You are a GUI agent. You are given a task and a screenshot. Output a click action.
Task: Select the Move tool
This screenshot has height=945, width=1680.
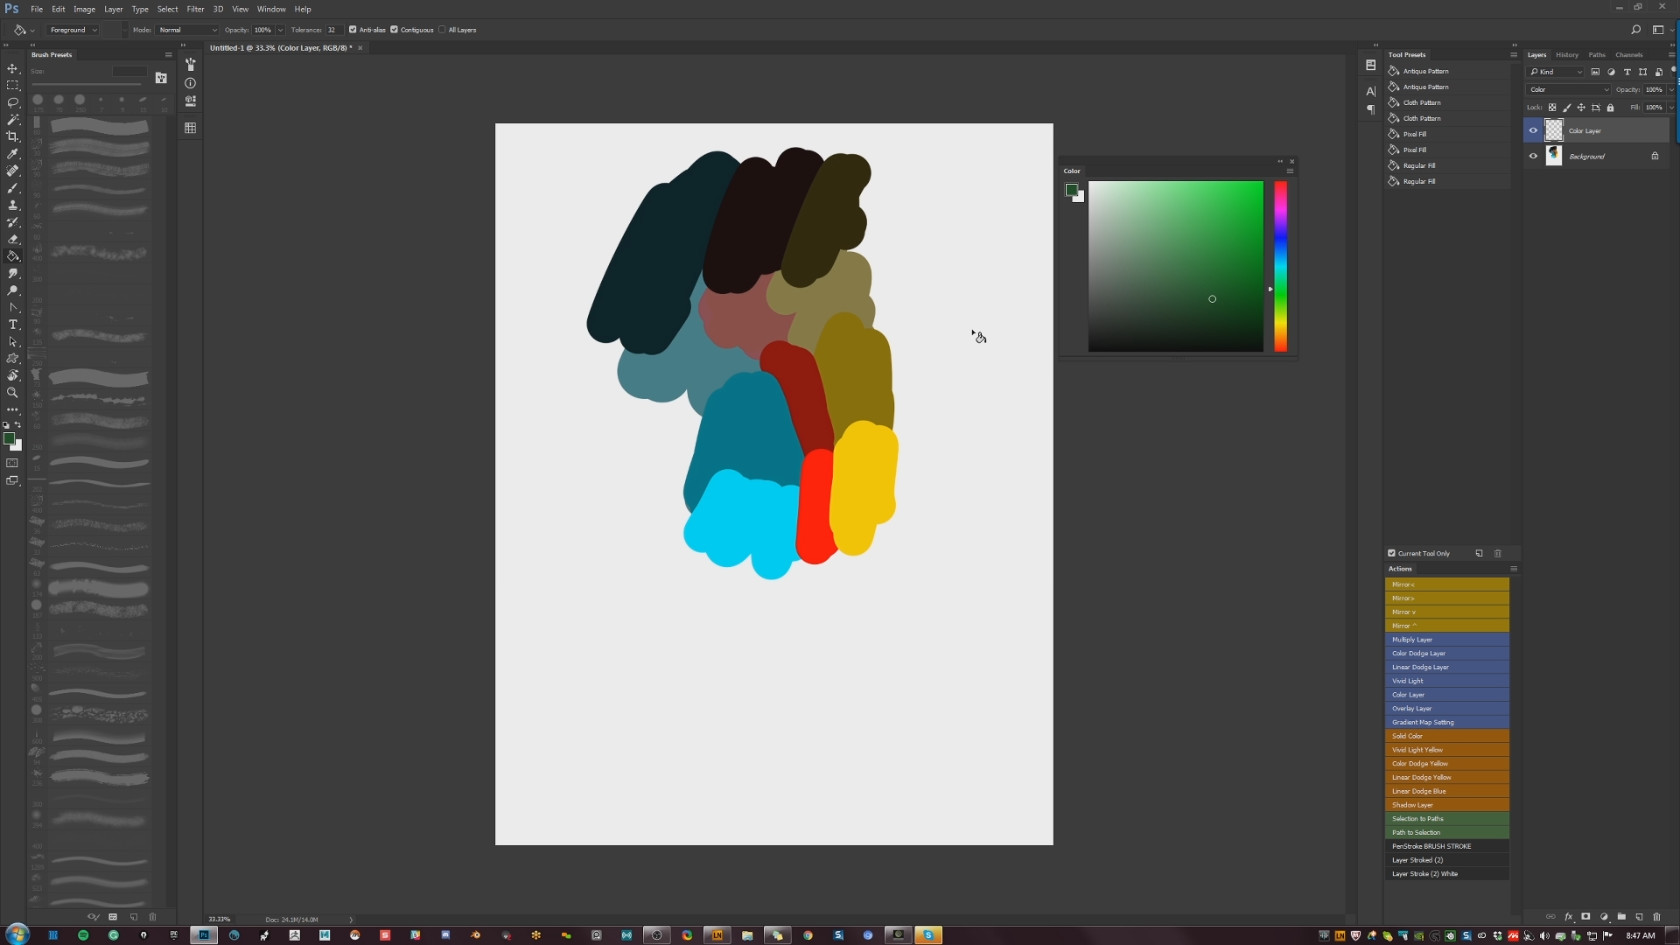point(13,69)
